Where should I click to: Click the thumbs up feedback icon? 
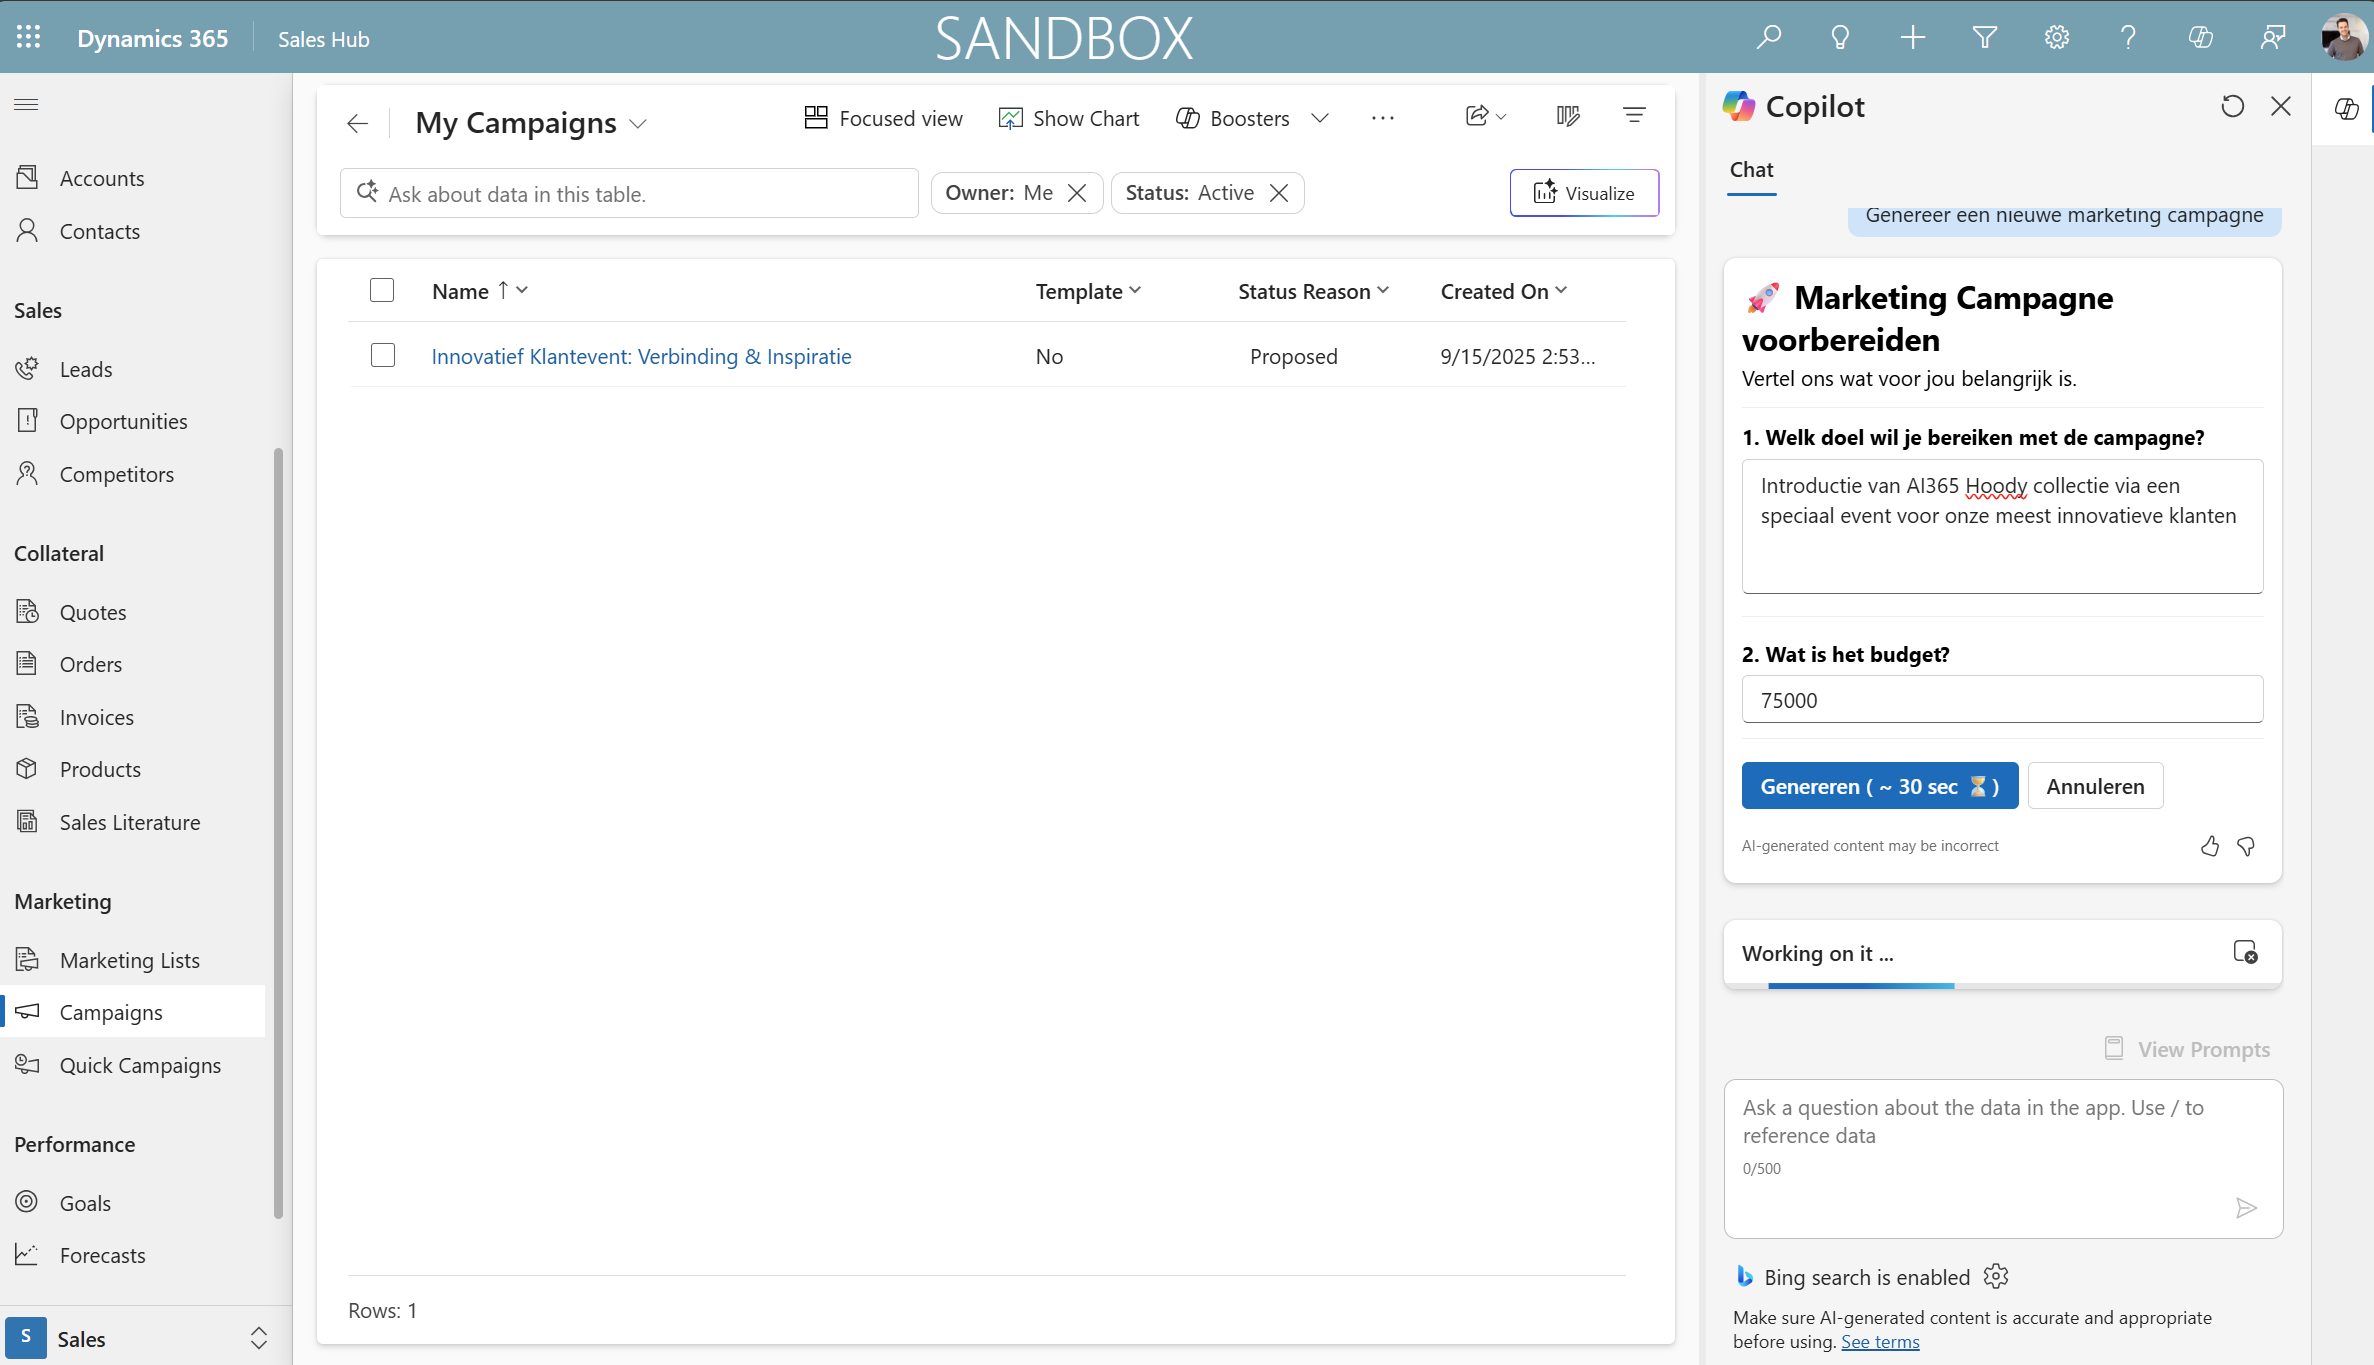click(x=2210, y=846)
